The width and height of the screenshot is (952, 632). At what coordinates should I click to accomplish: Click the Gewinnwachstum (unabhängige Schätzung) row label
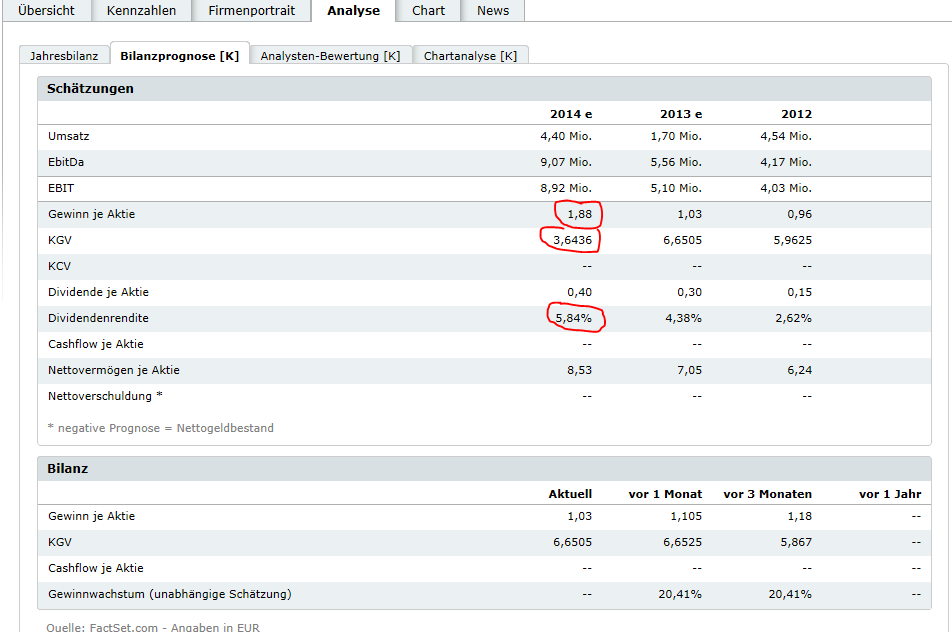[169, 594]
